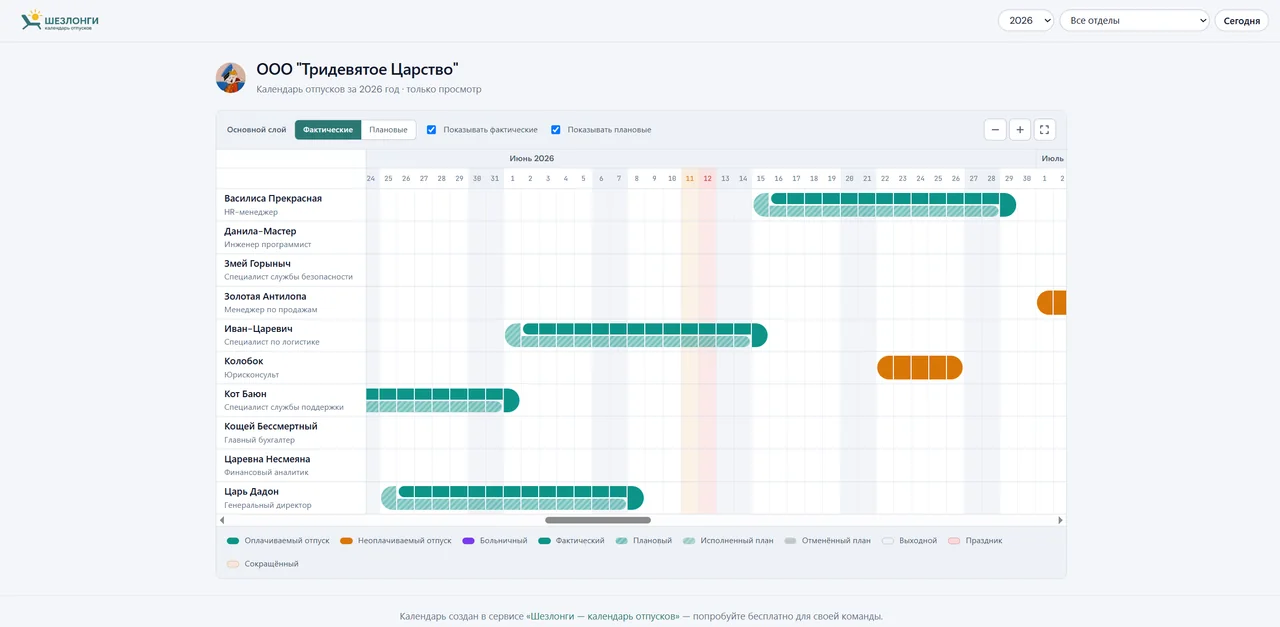Click holiday date 12 in June header
1280x627 pixels.
707,179
